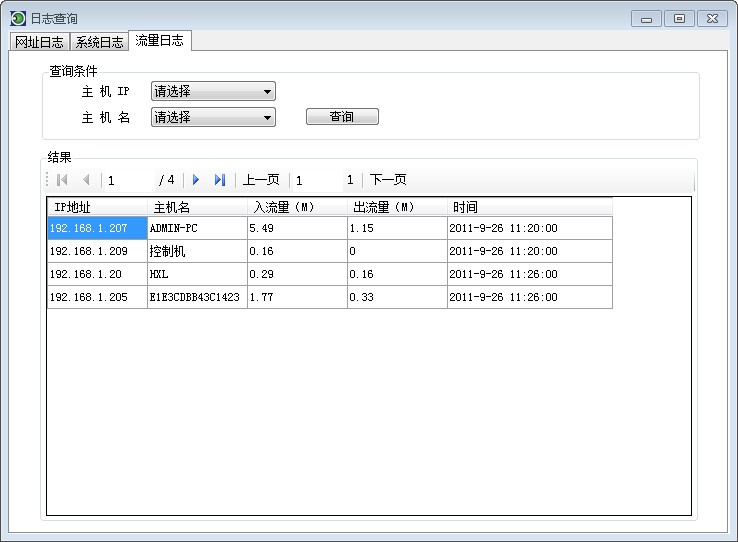Viewport: 738px width, 542px height.
Task: Jump to last page navigation icon
Action: 220,180
